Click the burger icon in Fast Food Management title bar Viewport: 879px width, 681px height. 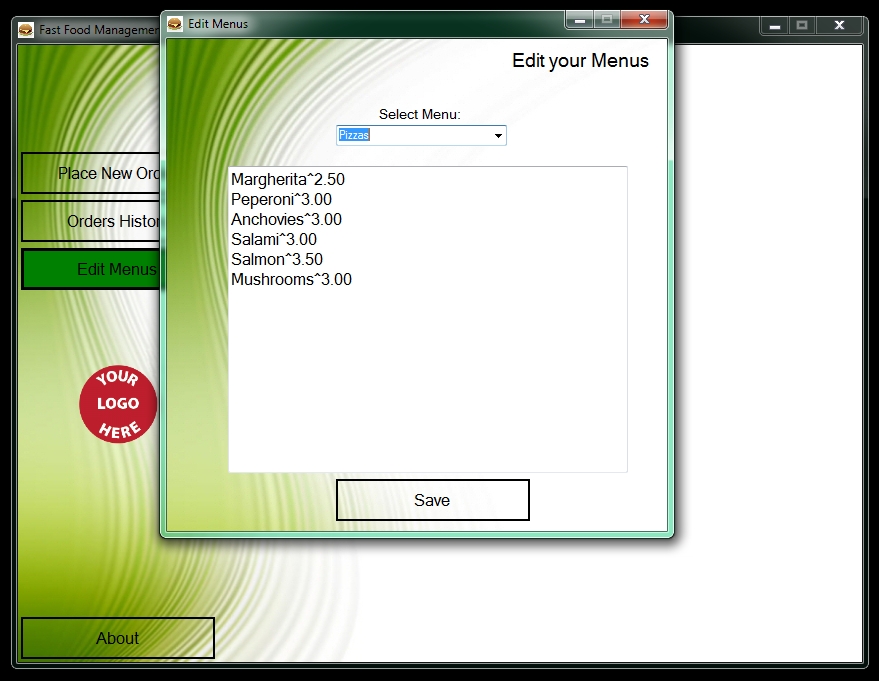click(26, 30)
